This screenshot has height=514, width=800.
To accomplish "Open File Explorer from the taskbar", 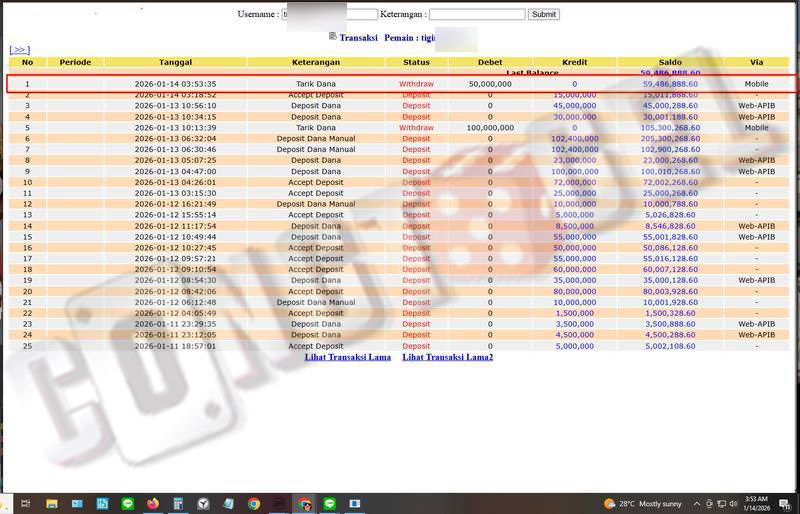I will pyautogui.click(x=51, y=504).
